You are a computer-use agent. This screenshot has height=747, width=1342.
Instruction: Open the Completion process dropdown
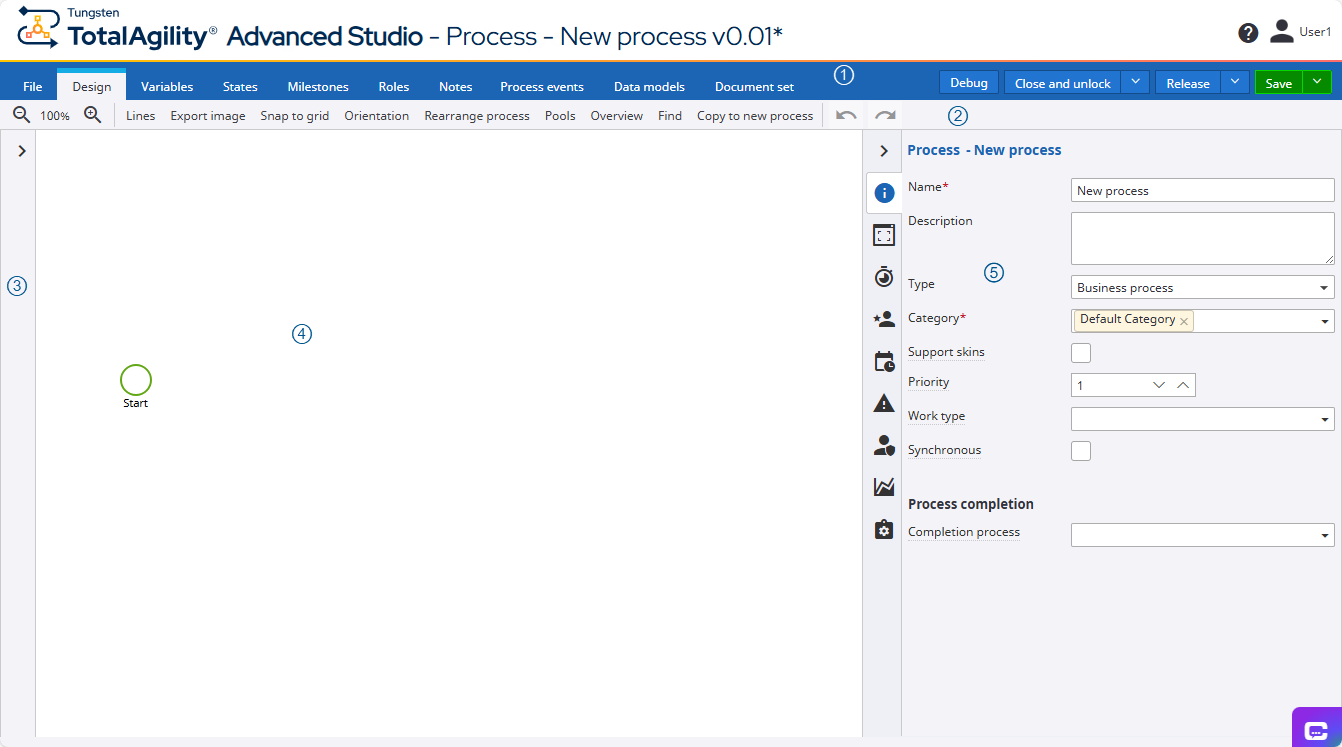[x=1322, y=534]
